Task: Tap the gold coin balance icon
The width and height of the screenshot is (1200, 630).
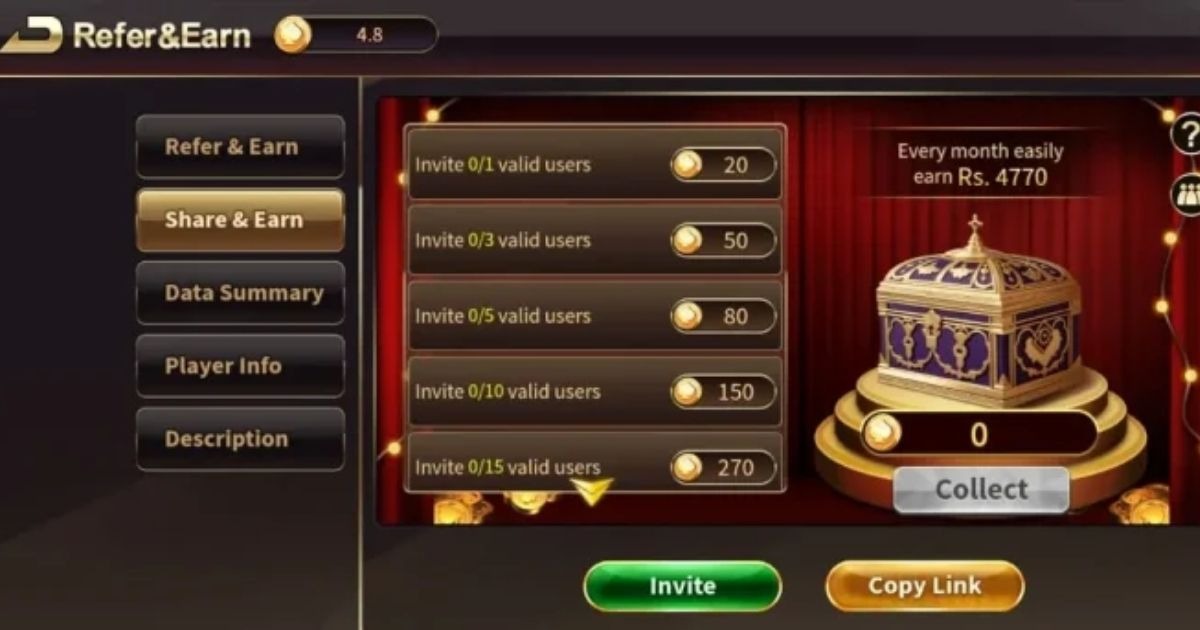Action: coord(293,35)
